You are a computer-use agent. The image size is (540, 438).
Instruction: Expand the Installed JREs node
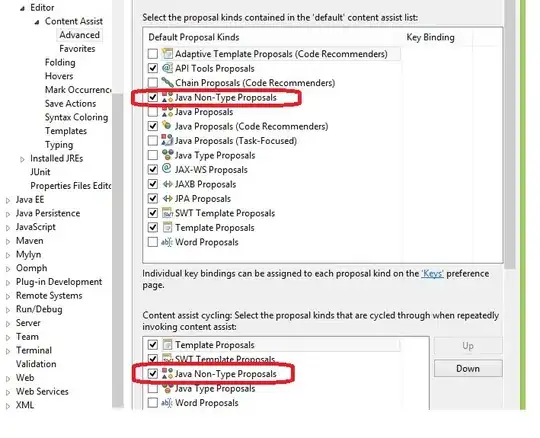pyautogui.click(x=22, y=159)
